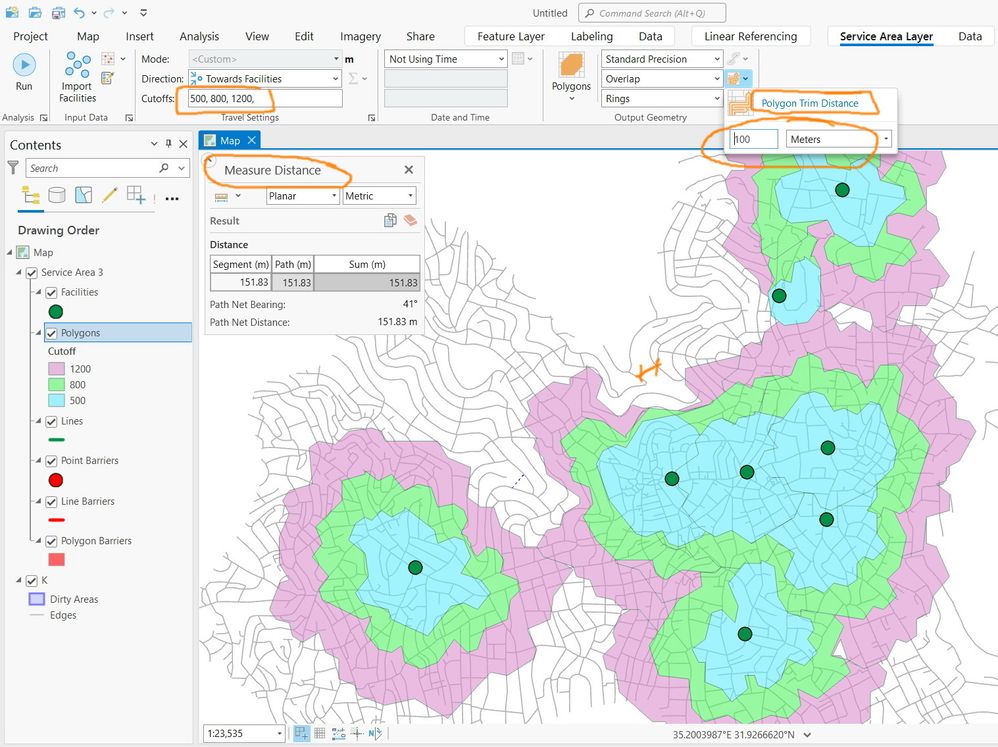This screenshot has height=747, width=998.
Task: Open more list options ellipsis
Action: [x=172, y=199]
